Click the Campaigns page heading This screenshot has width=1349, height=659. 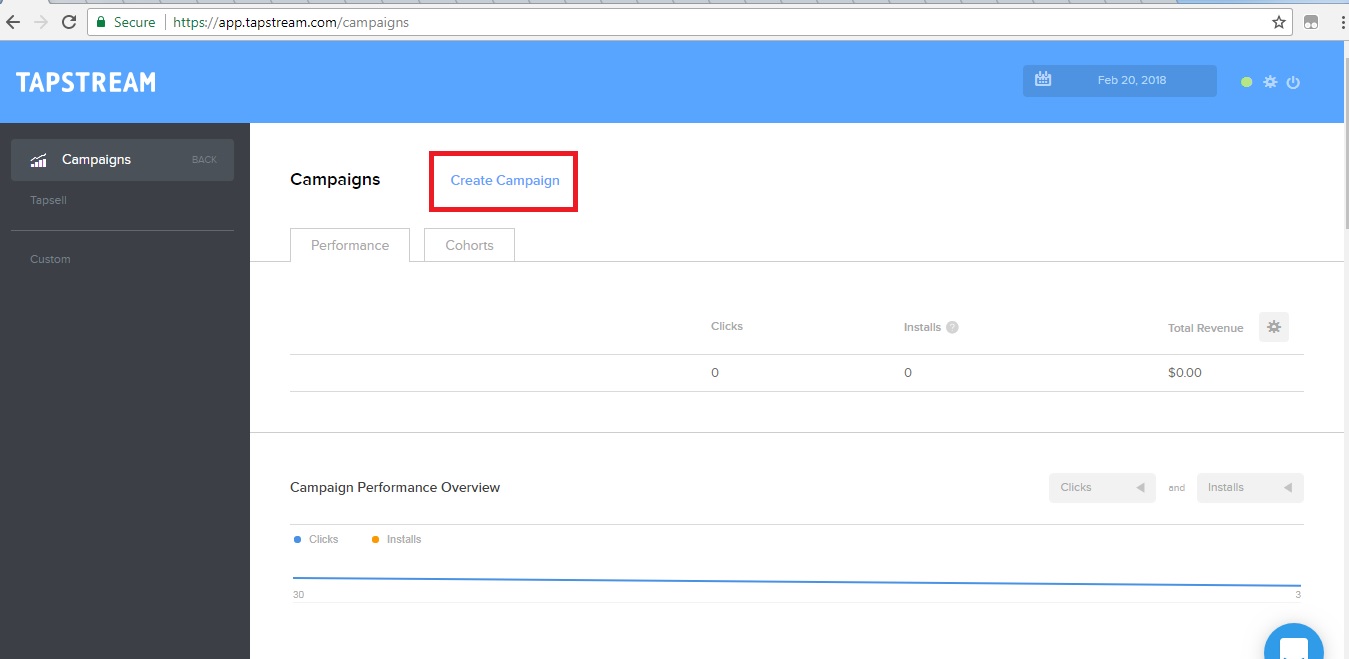point(335,179)
